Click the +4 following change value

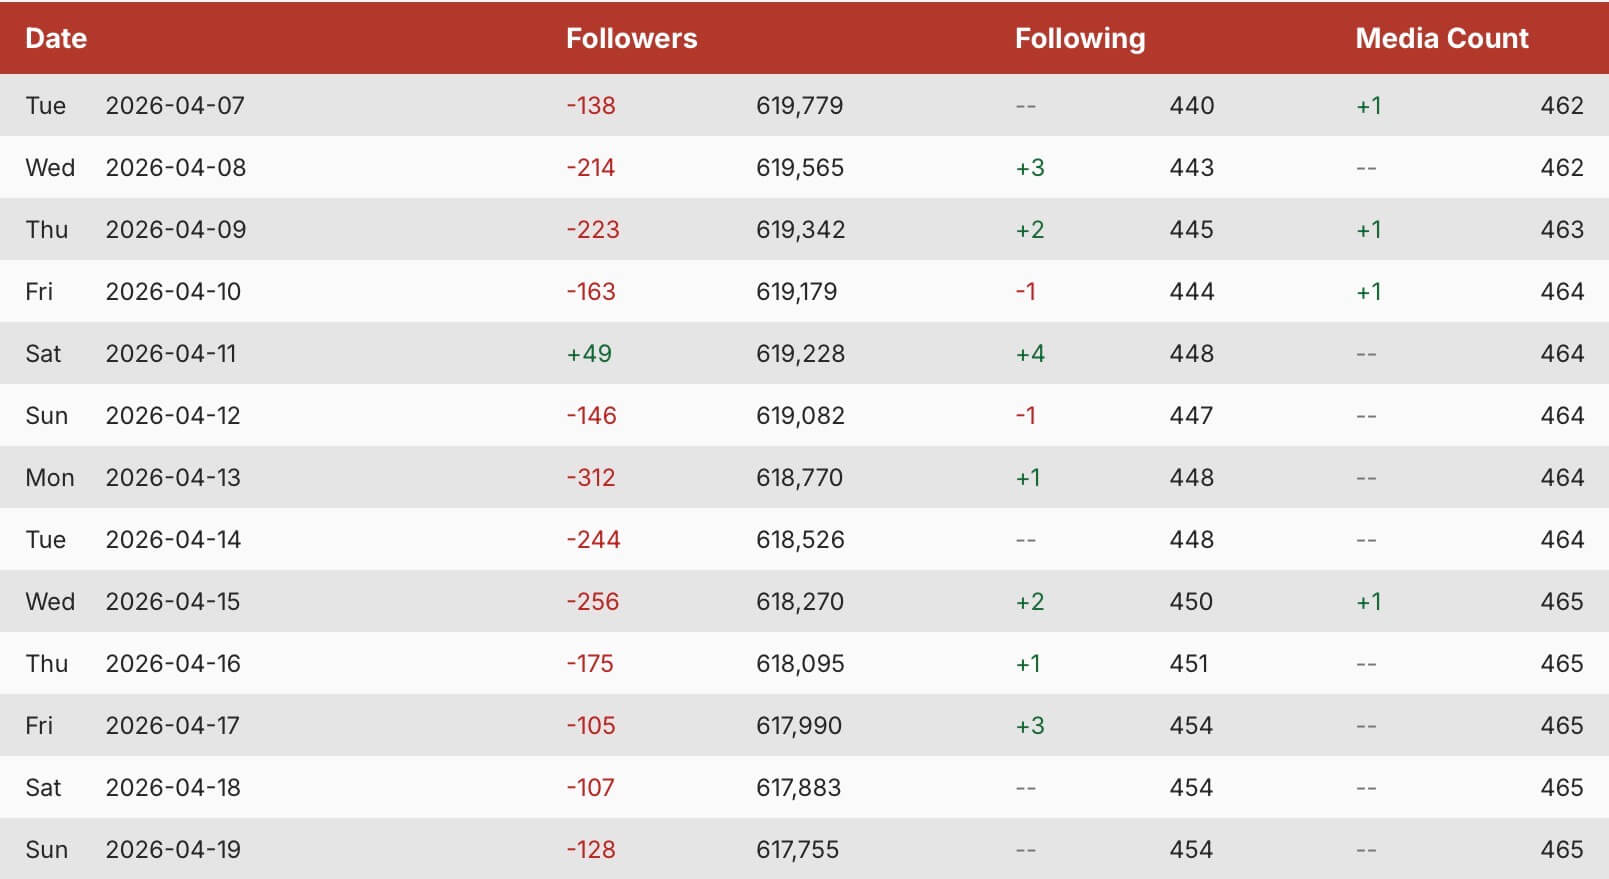(1030, 353)
